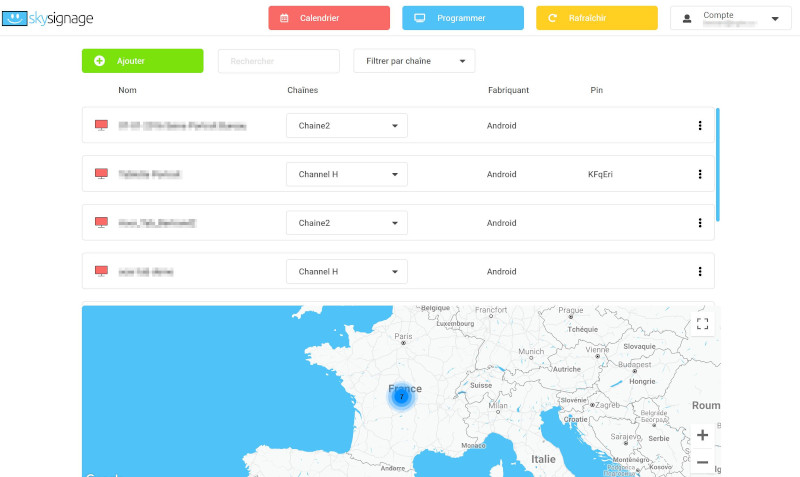
Task: Click the Ajouter button
Action: 142,61
